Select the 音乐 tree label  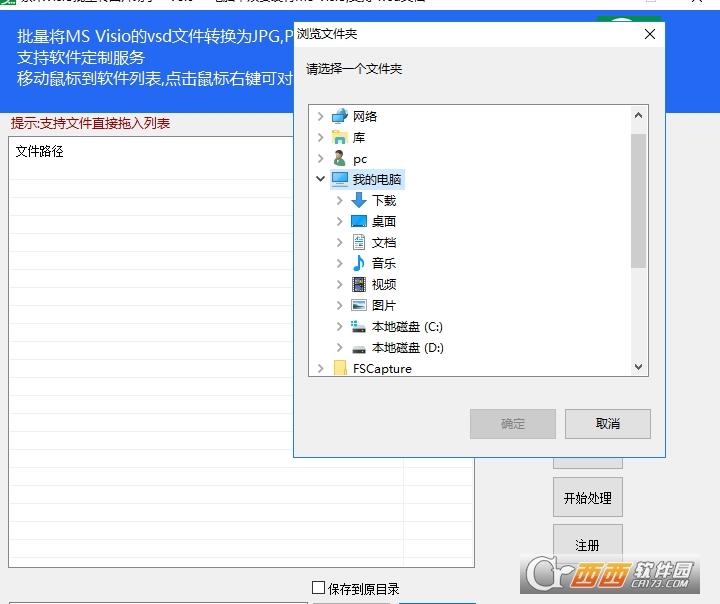(384, 263)
